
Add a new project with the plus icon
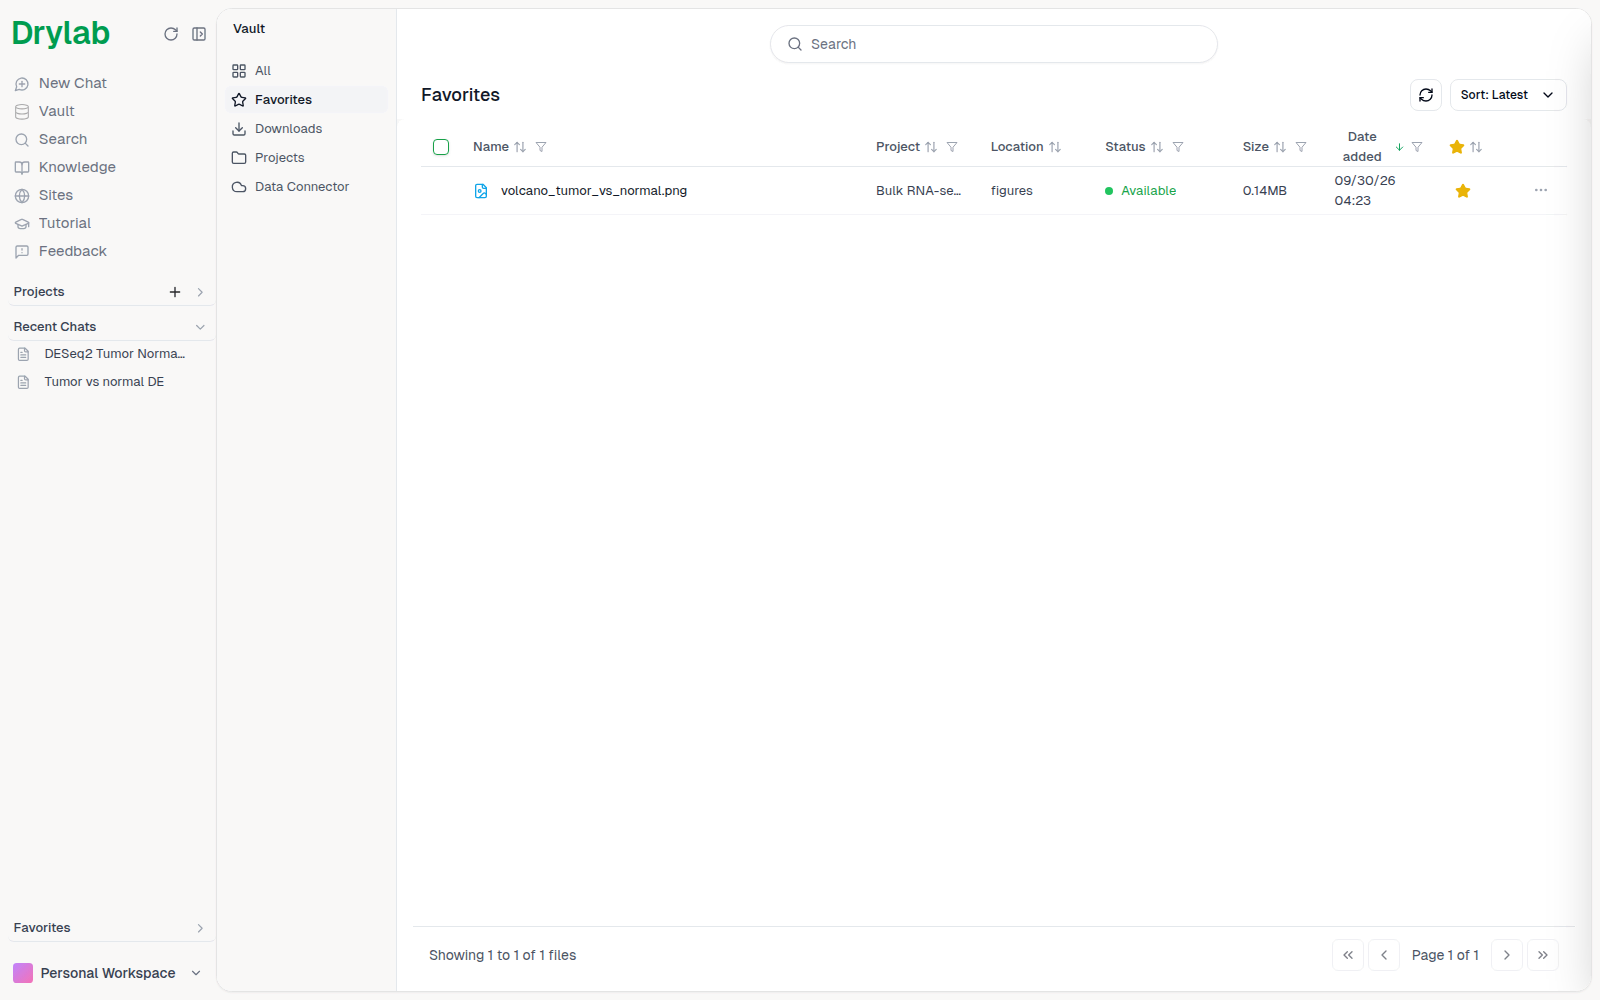coord(175,292)
